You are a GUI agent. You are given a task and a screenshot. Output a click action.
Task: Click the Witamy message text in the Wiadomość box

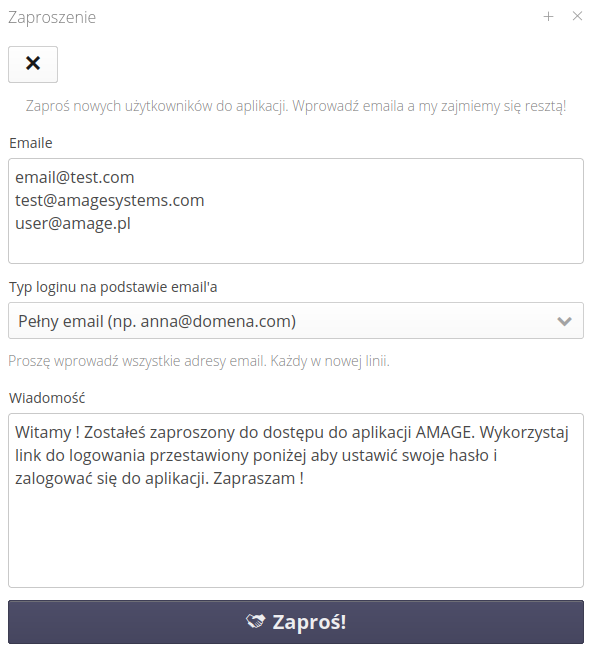tap(292, 455)
